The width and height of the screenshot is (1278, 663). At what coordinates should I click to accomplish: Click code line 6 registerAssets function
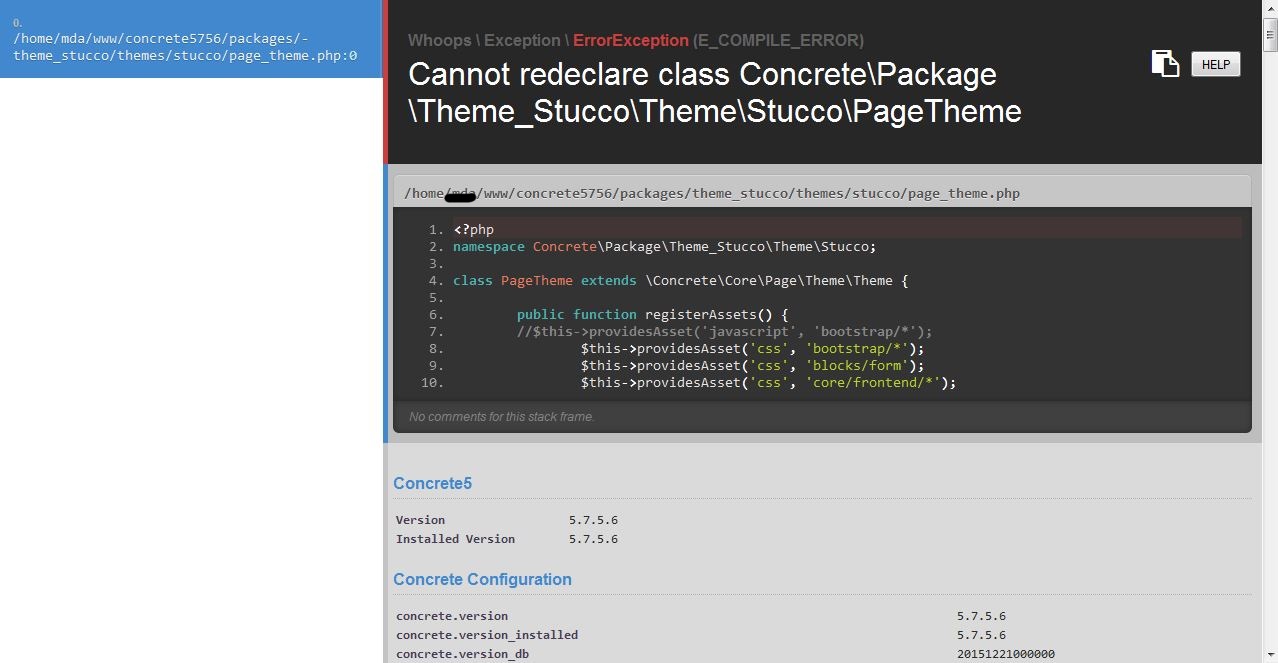(x=652, y=314)
